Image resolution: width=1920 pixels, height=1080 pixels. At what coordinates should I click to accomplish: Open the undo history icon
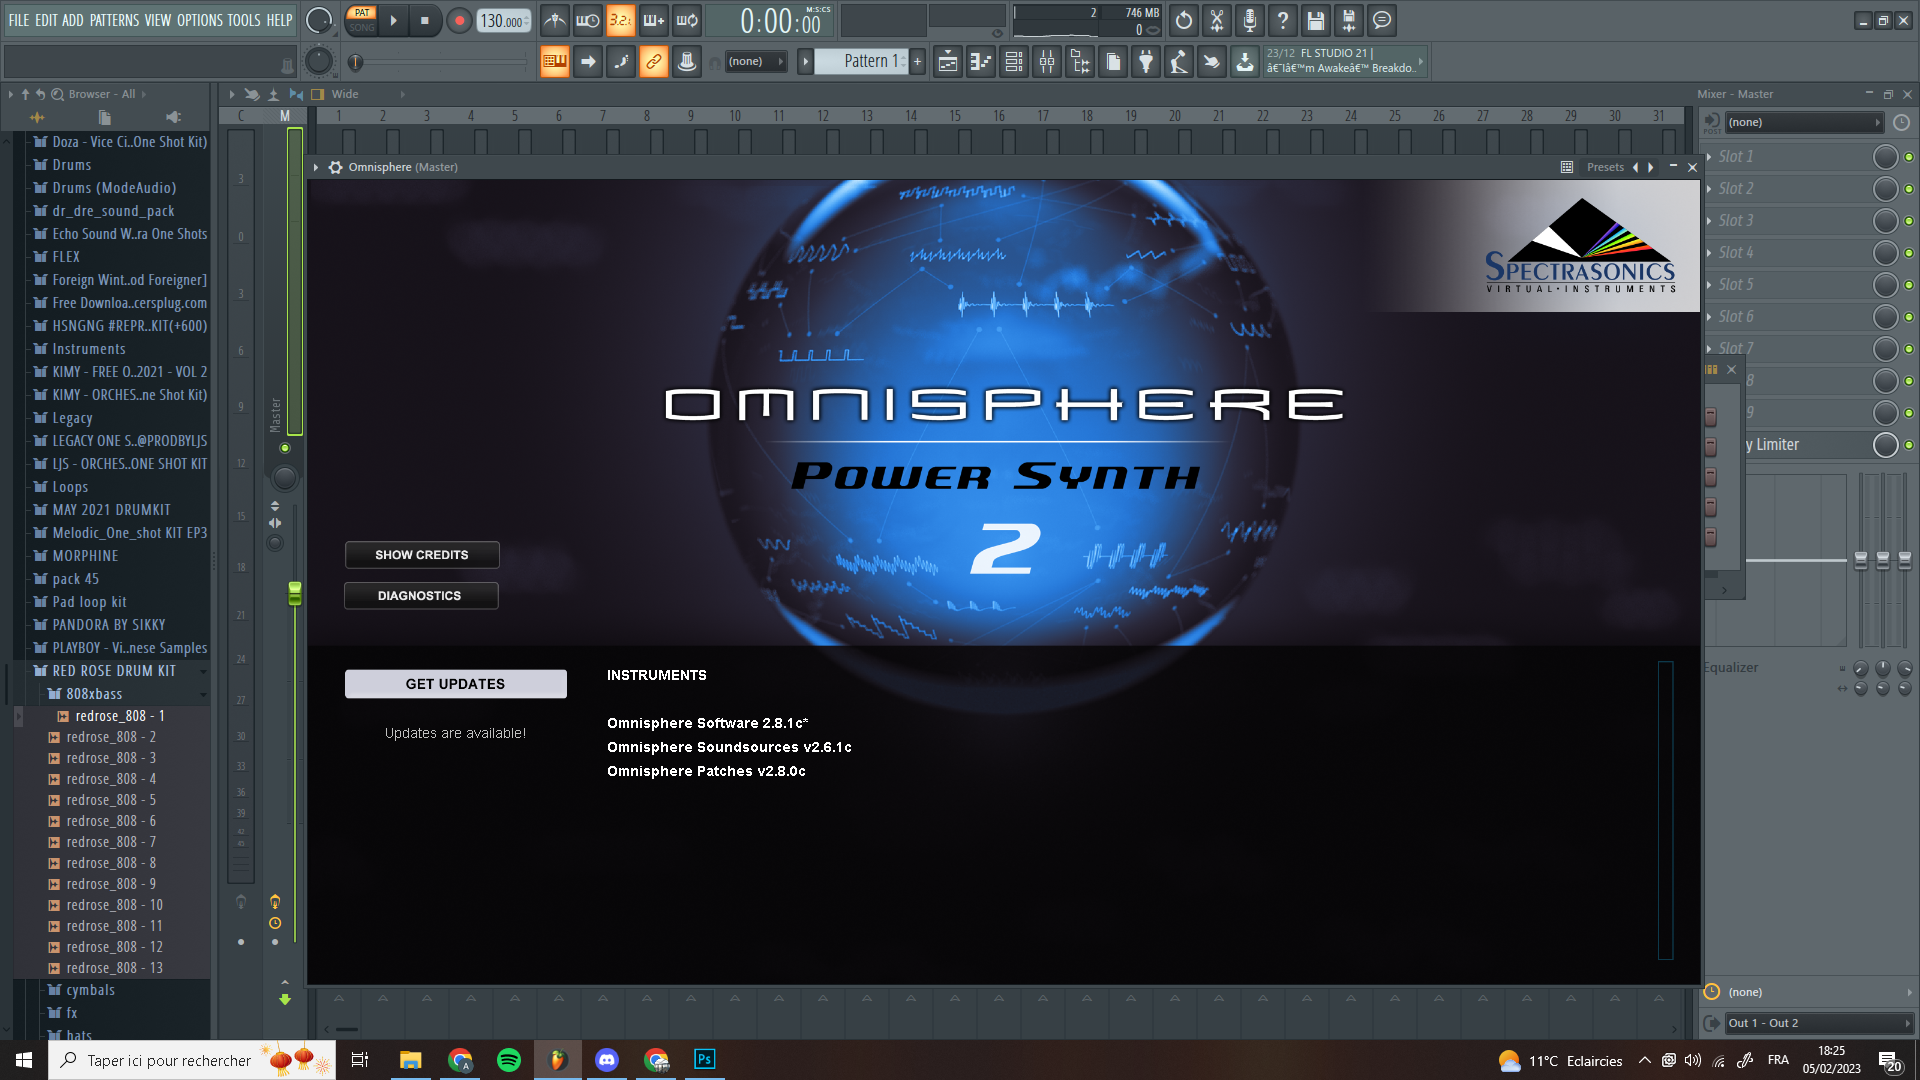[1184, 20]
